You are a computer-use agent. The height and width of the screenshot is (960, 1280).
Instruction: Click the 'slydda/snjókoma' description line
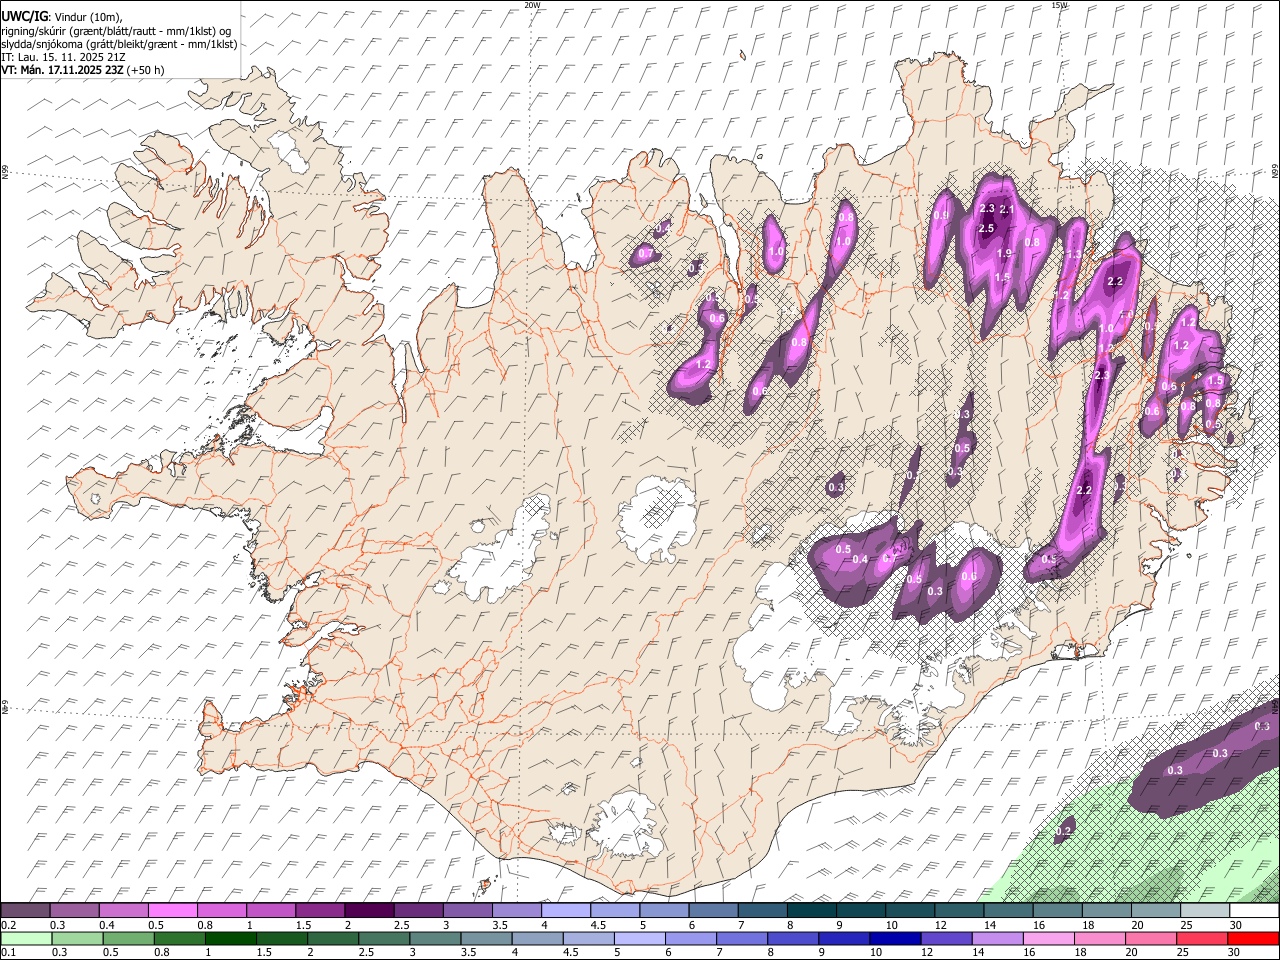(119, 44)
